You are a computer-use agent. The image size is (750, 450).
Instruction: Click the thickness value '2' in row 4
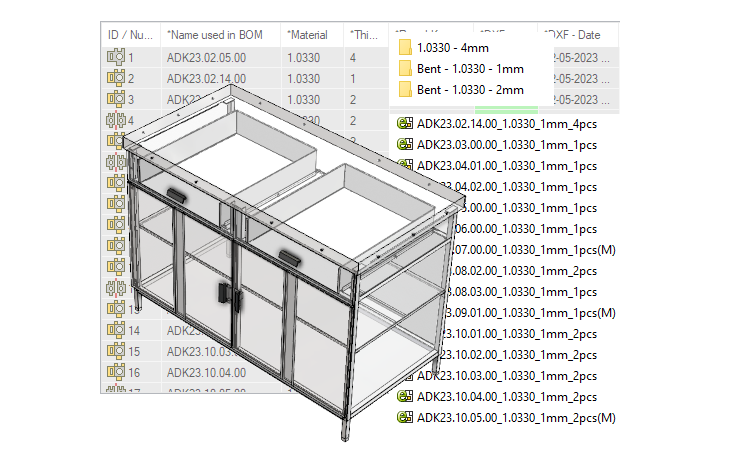pyautogui.click(x=353, y=121)
